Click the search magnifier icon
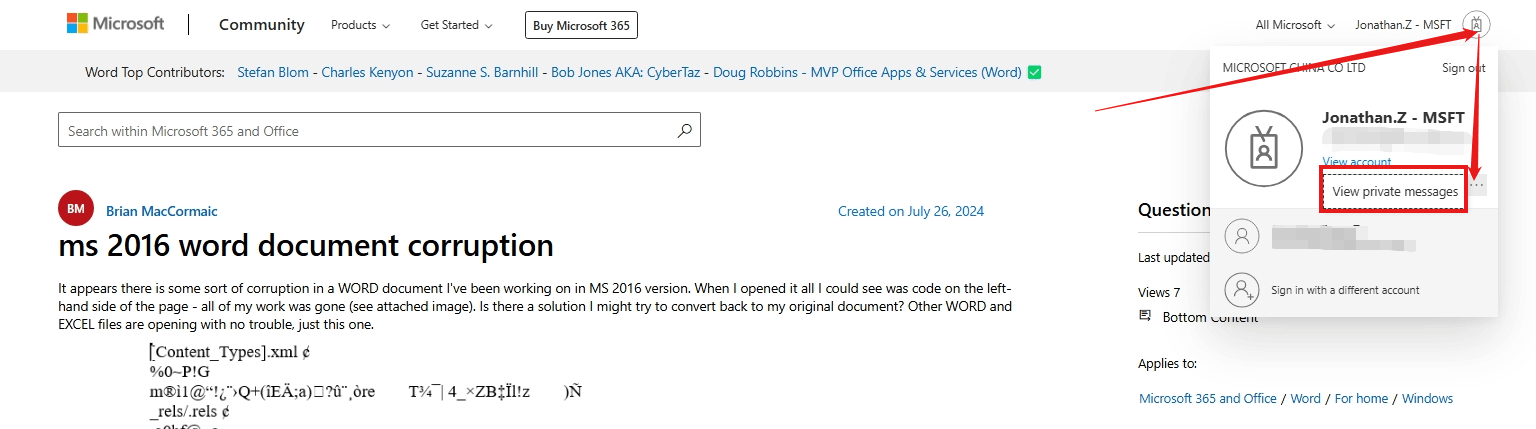This screenshot has height=429, width=1536. (x=684, y=131)
